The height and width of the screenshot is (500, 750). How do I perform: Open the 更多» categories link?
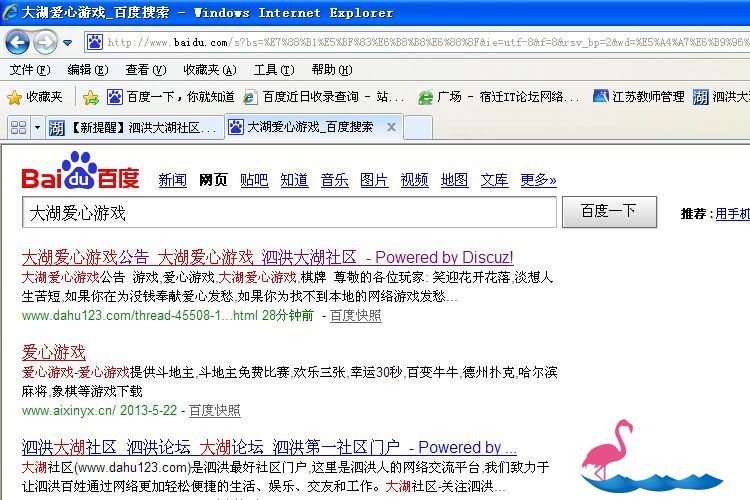coord(538,180)
